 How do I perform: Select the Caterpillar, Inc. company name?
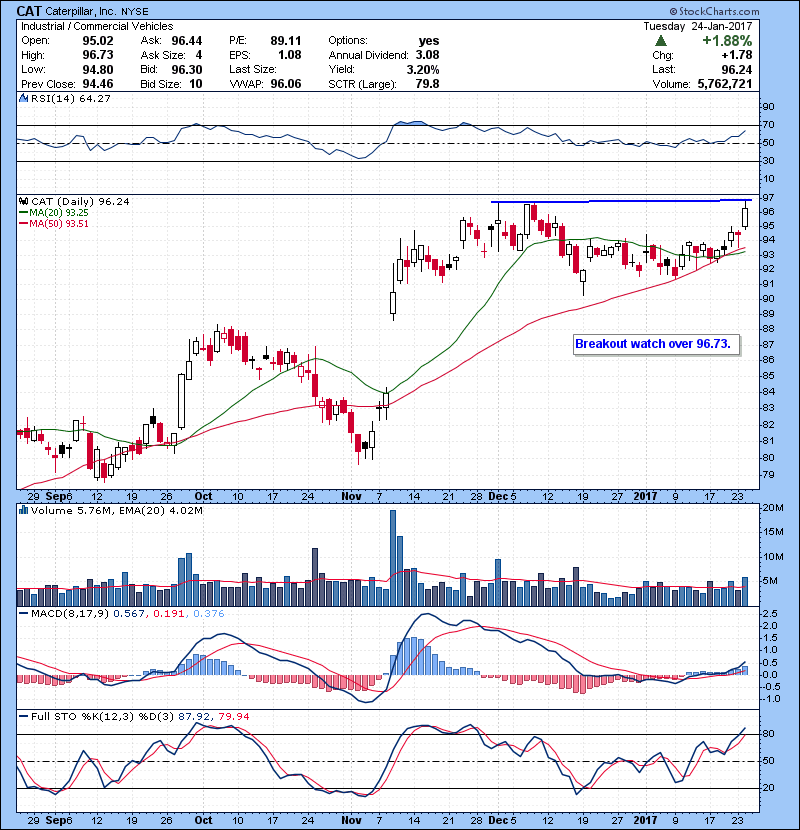[x=81, y=11]
